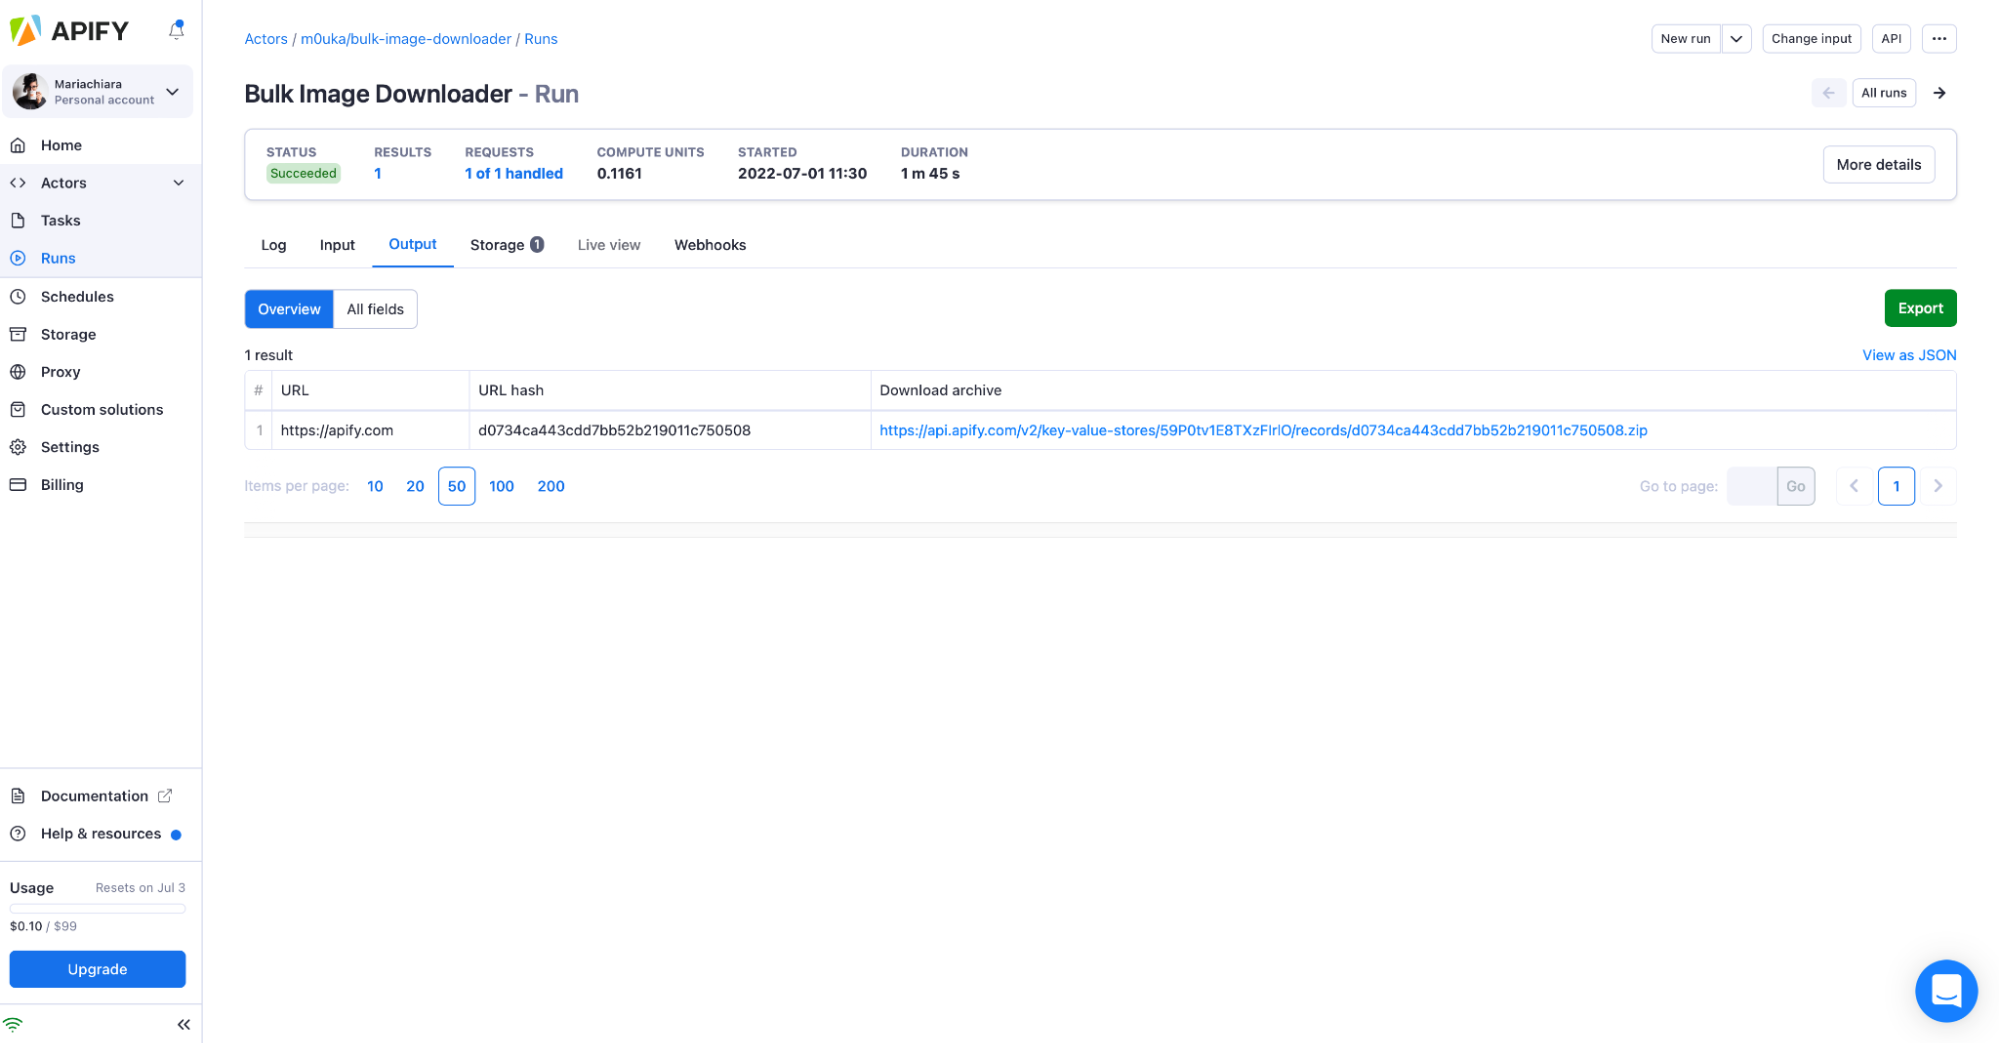The width and height of the screenshot is (1999, 1044).
Task: Select the Output tab
Action: tap(412, 245)
